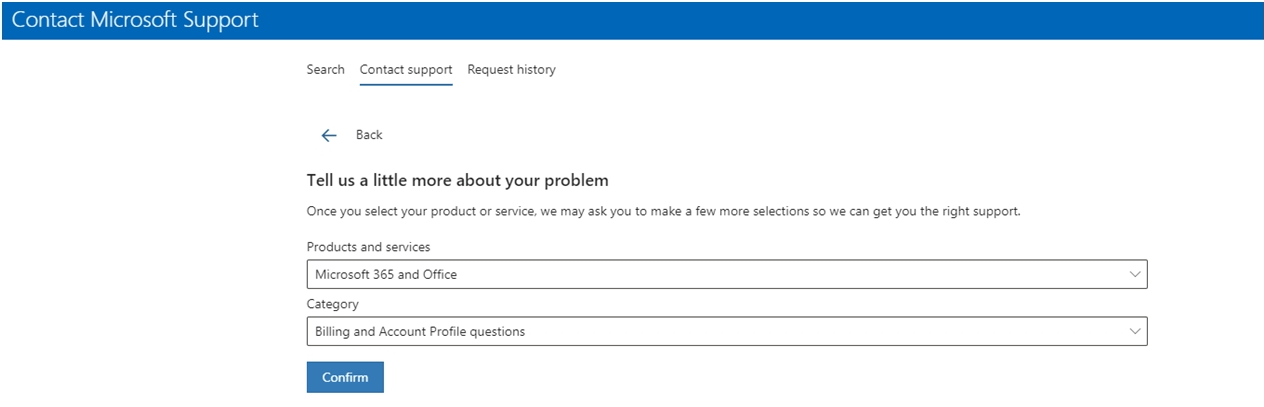
Task: Click chevron in Billing and Account Profile box
Action: click(1134, 331)
